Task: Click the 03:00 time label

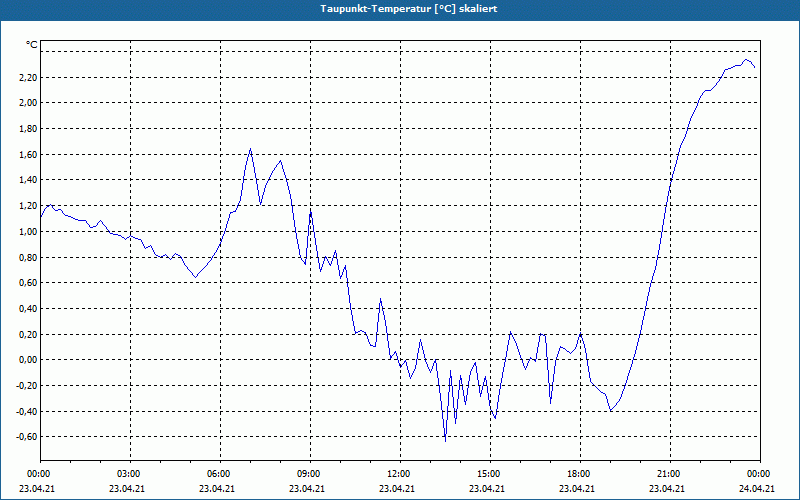Action: click(x=127, y=474)
